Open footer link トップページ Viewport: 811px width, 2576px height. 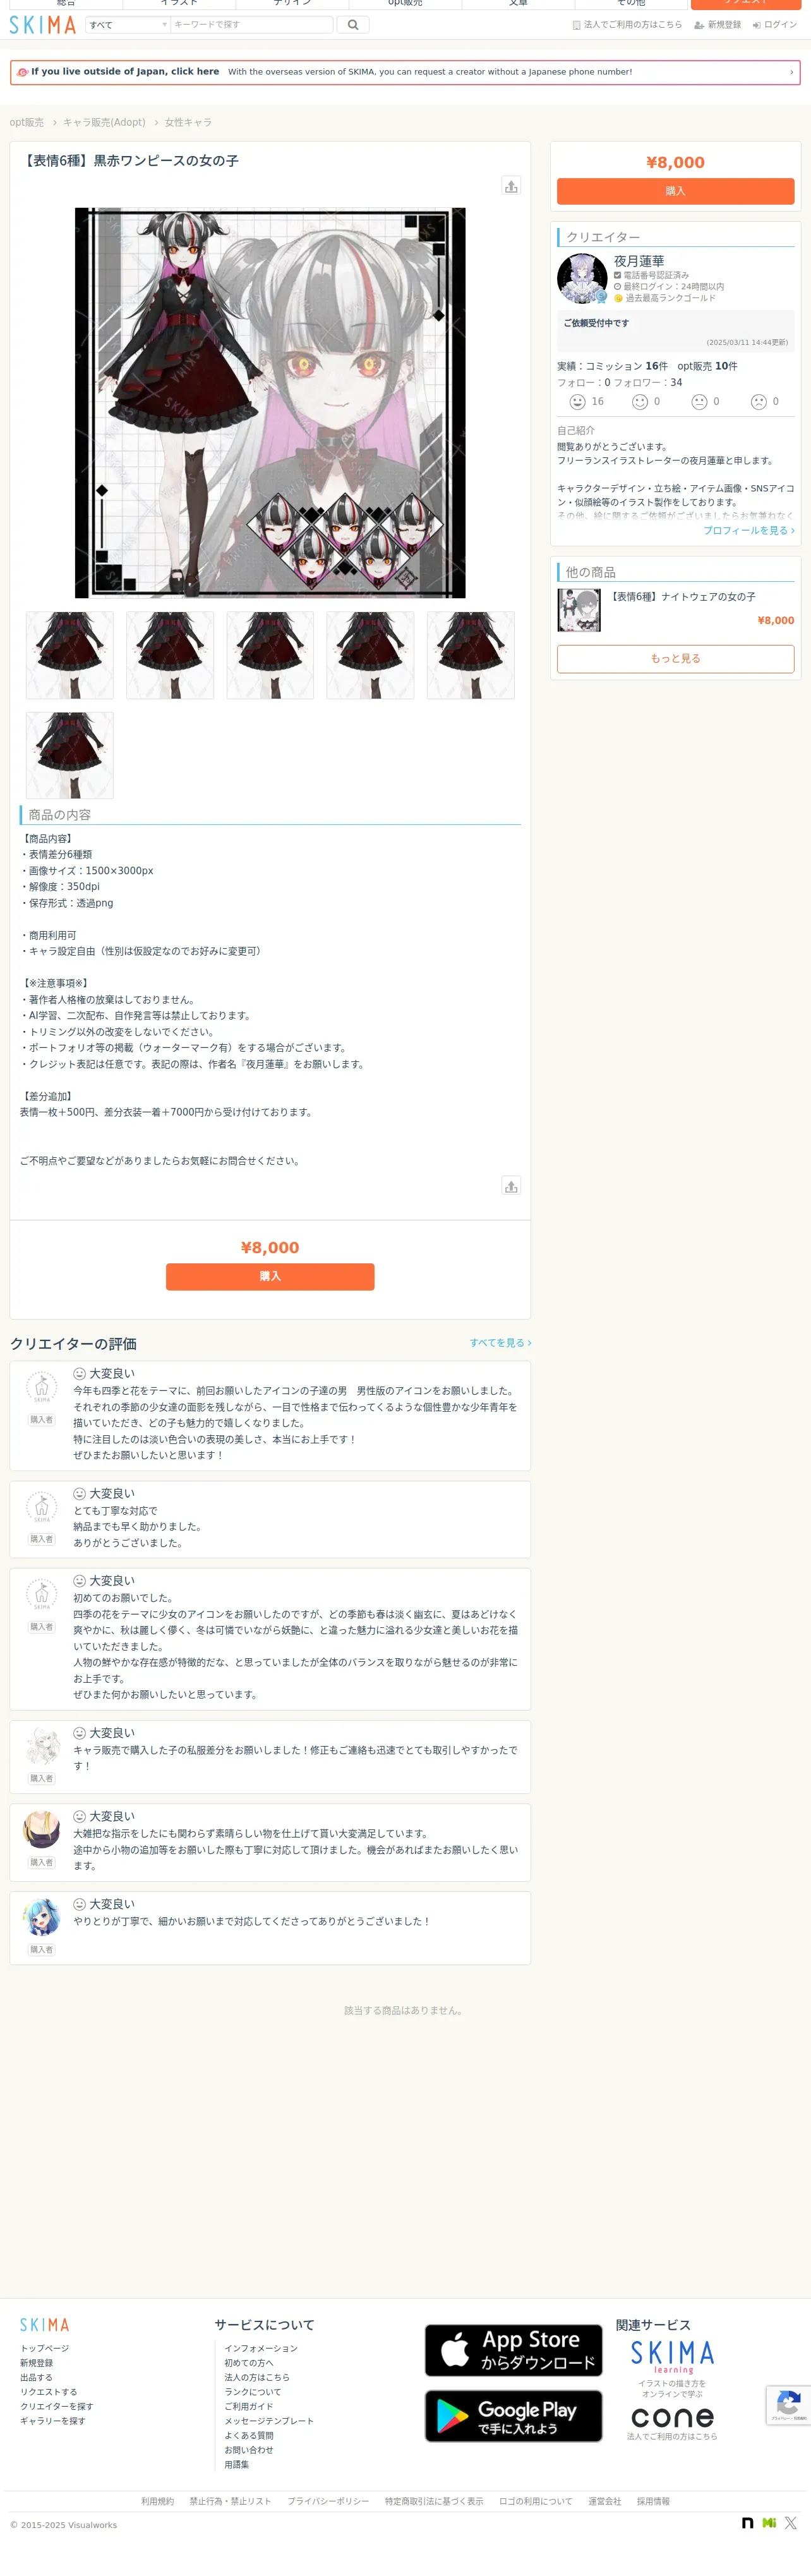pyautogui.click(x=44, y=2348)
